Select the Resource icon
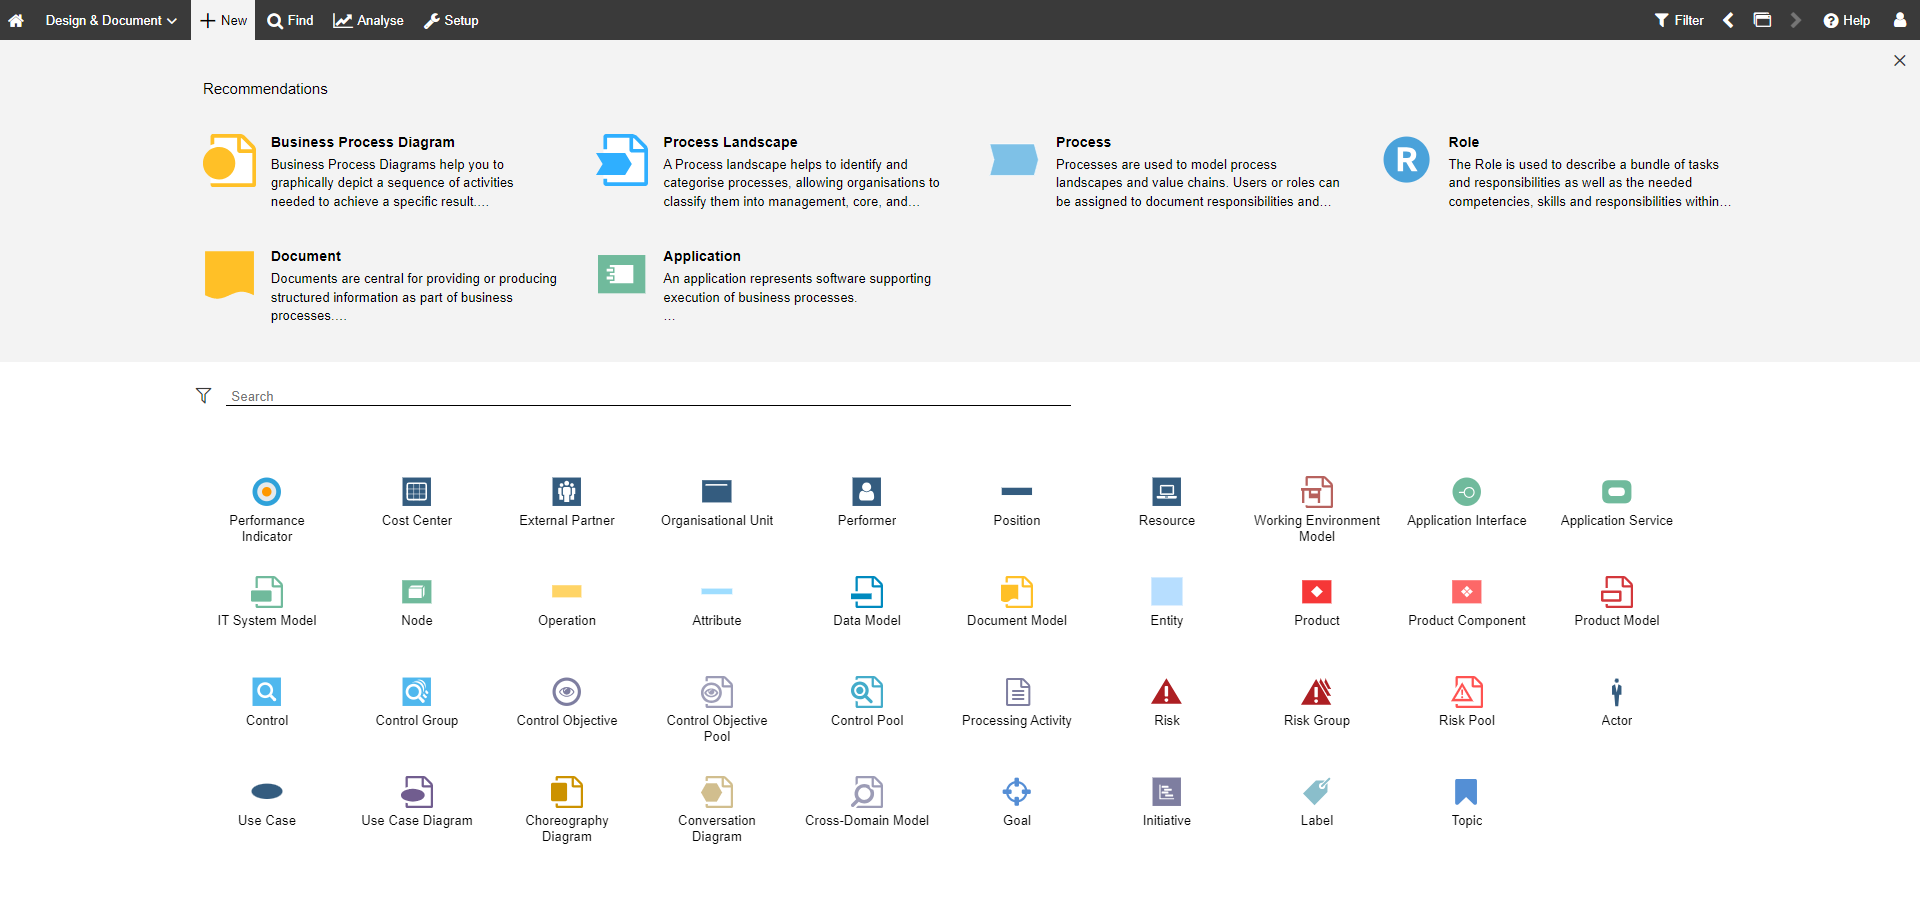The height and width of the screenshot is (919, 1920). click(x=1167, y=491)
